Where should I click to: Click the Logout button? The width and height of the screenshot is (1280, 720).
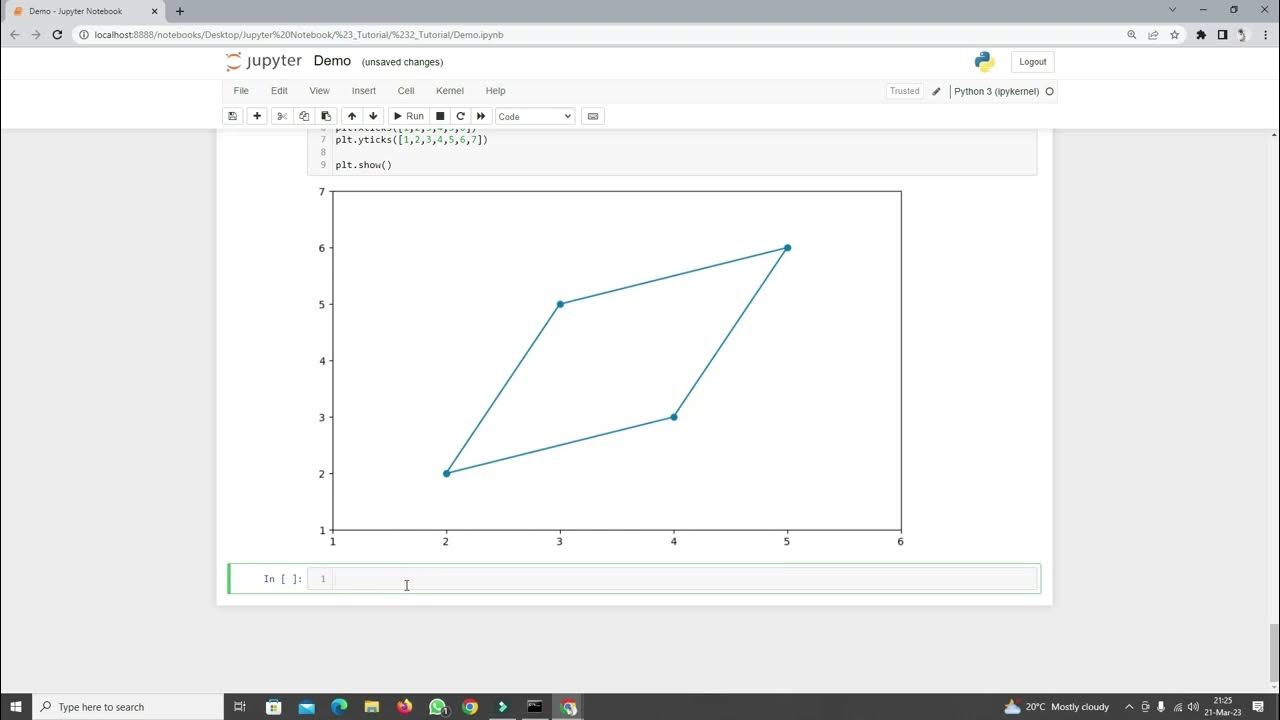pyautogui.click(x=1032, y=62)
